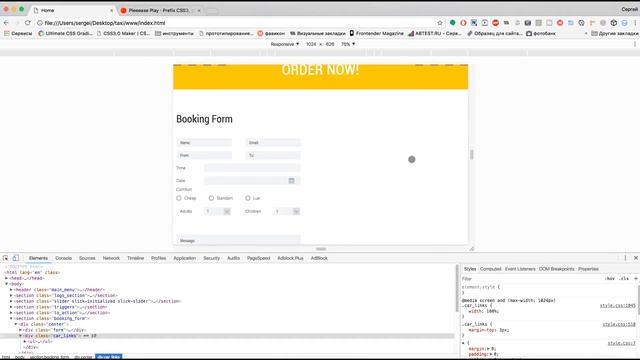
Task: Open the Application tab in DevTools
Action: pos(184,258)
